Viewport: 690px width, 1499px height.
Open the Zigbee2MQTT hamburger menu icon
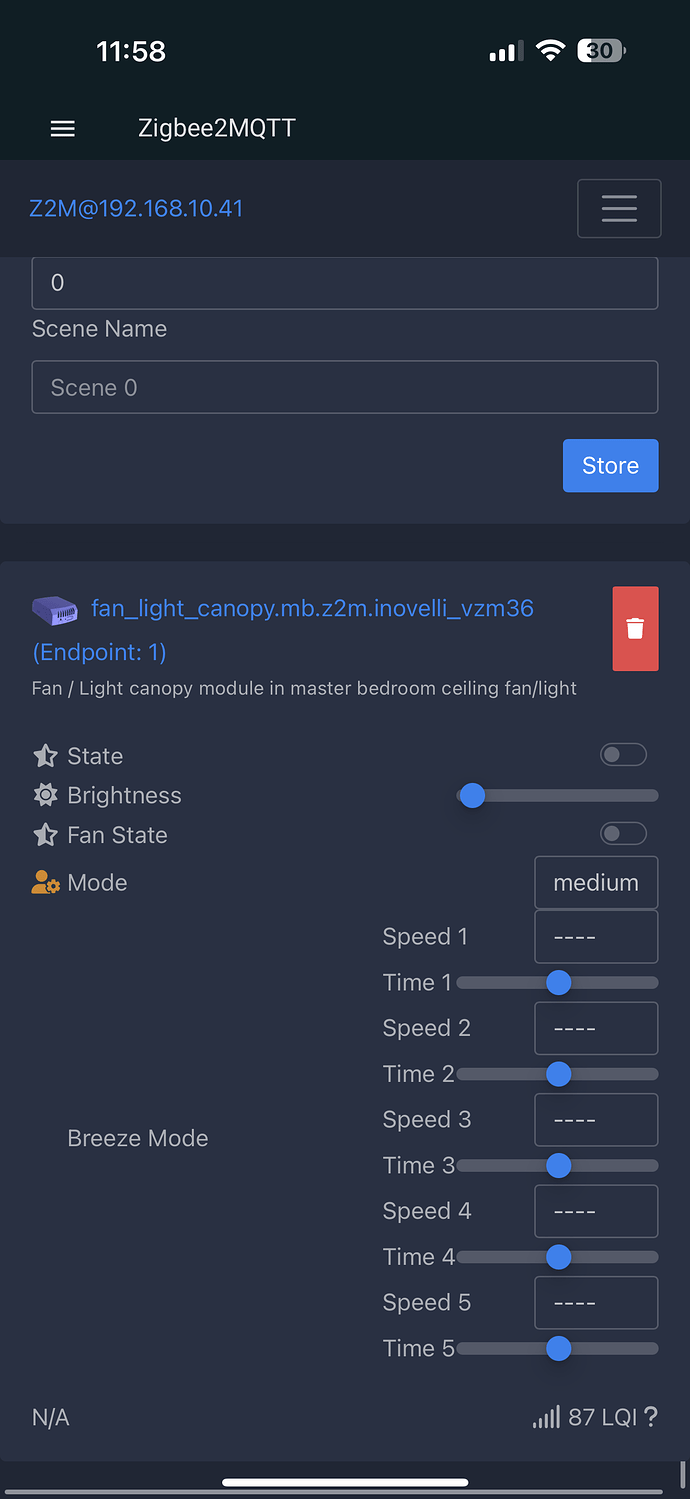pyautogui.click(x=63, y=129)
